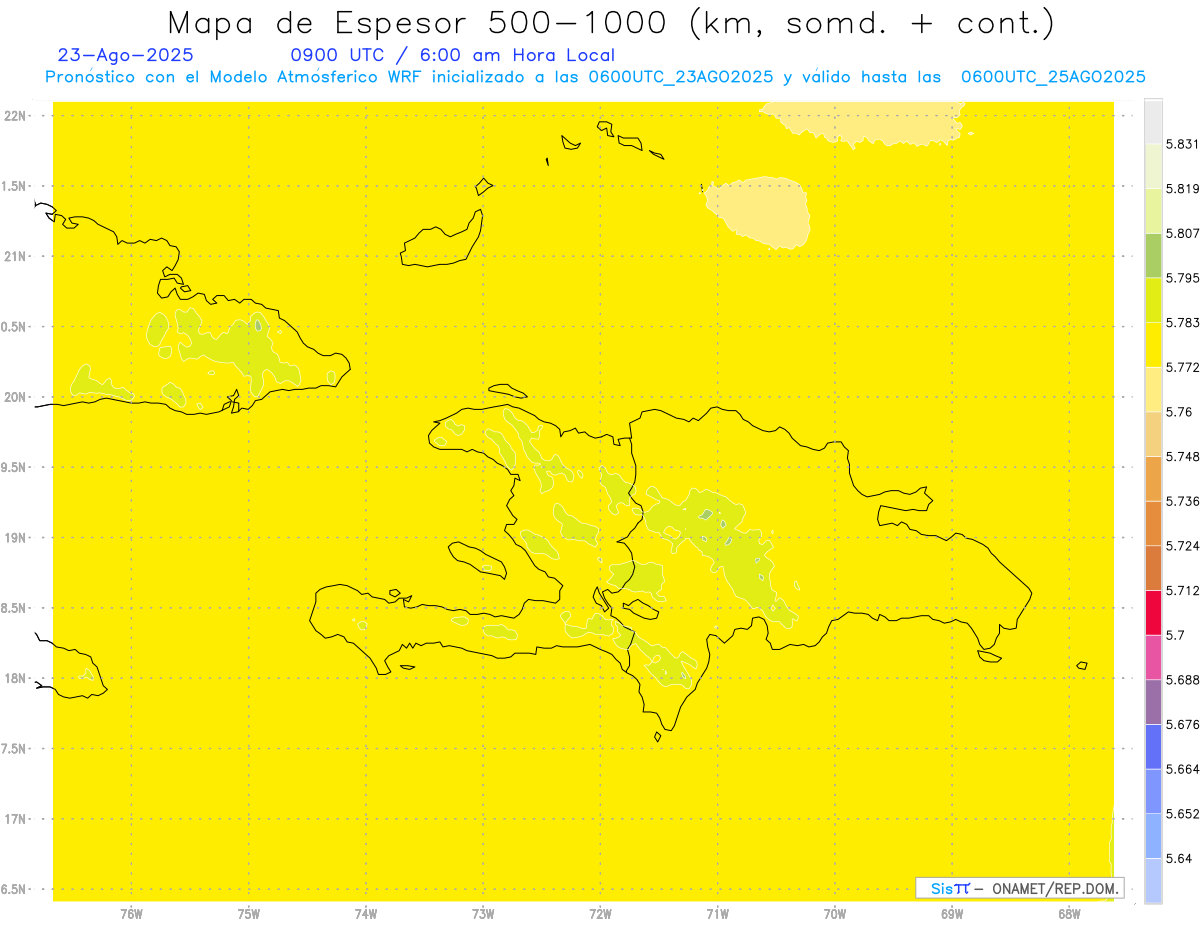Click the legend value 5.676
The width and height of the screenshot is (1200, 927).
point(1183,724)
